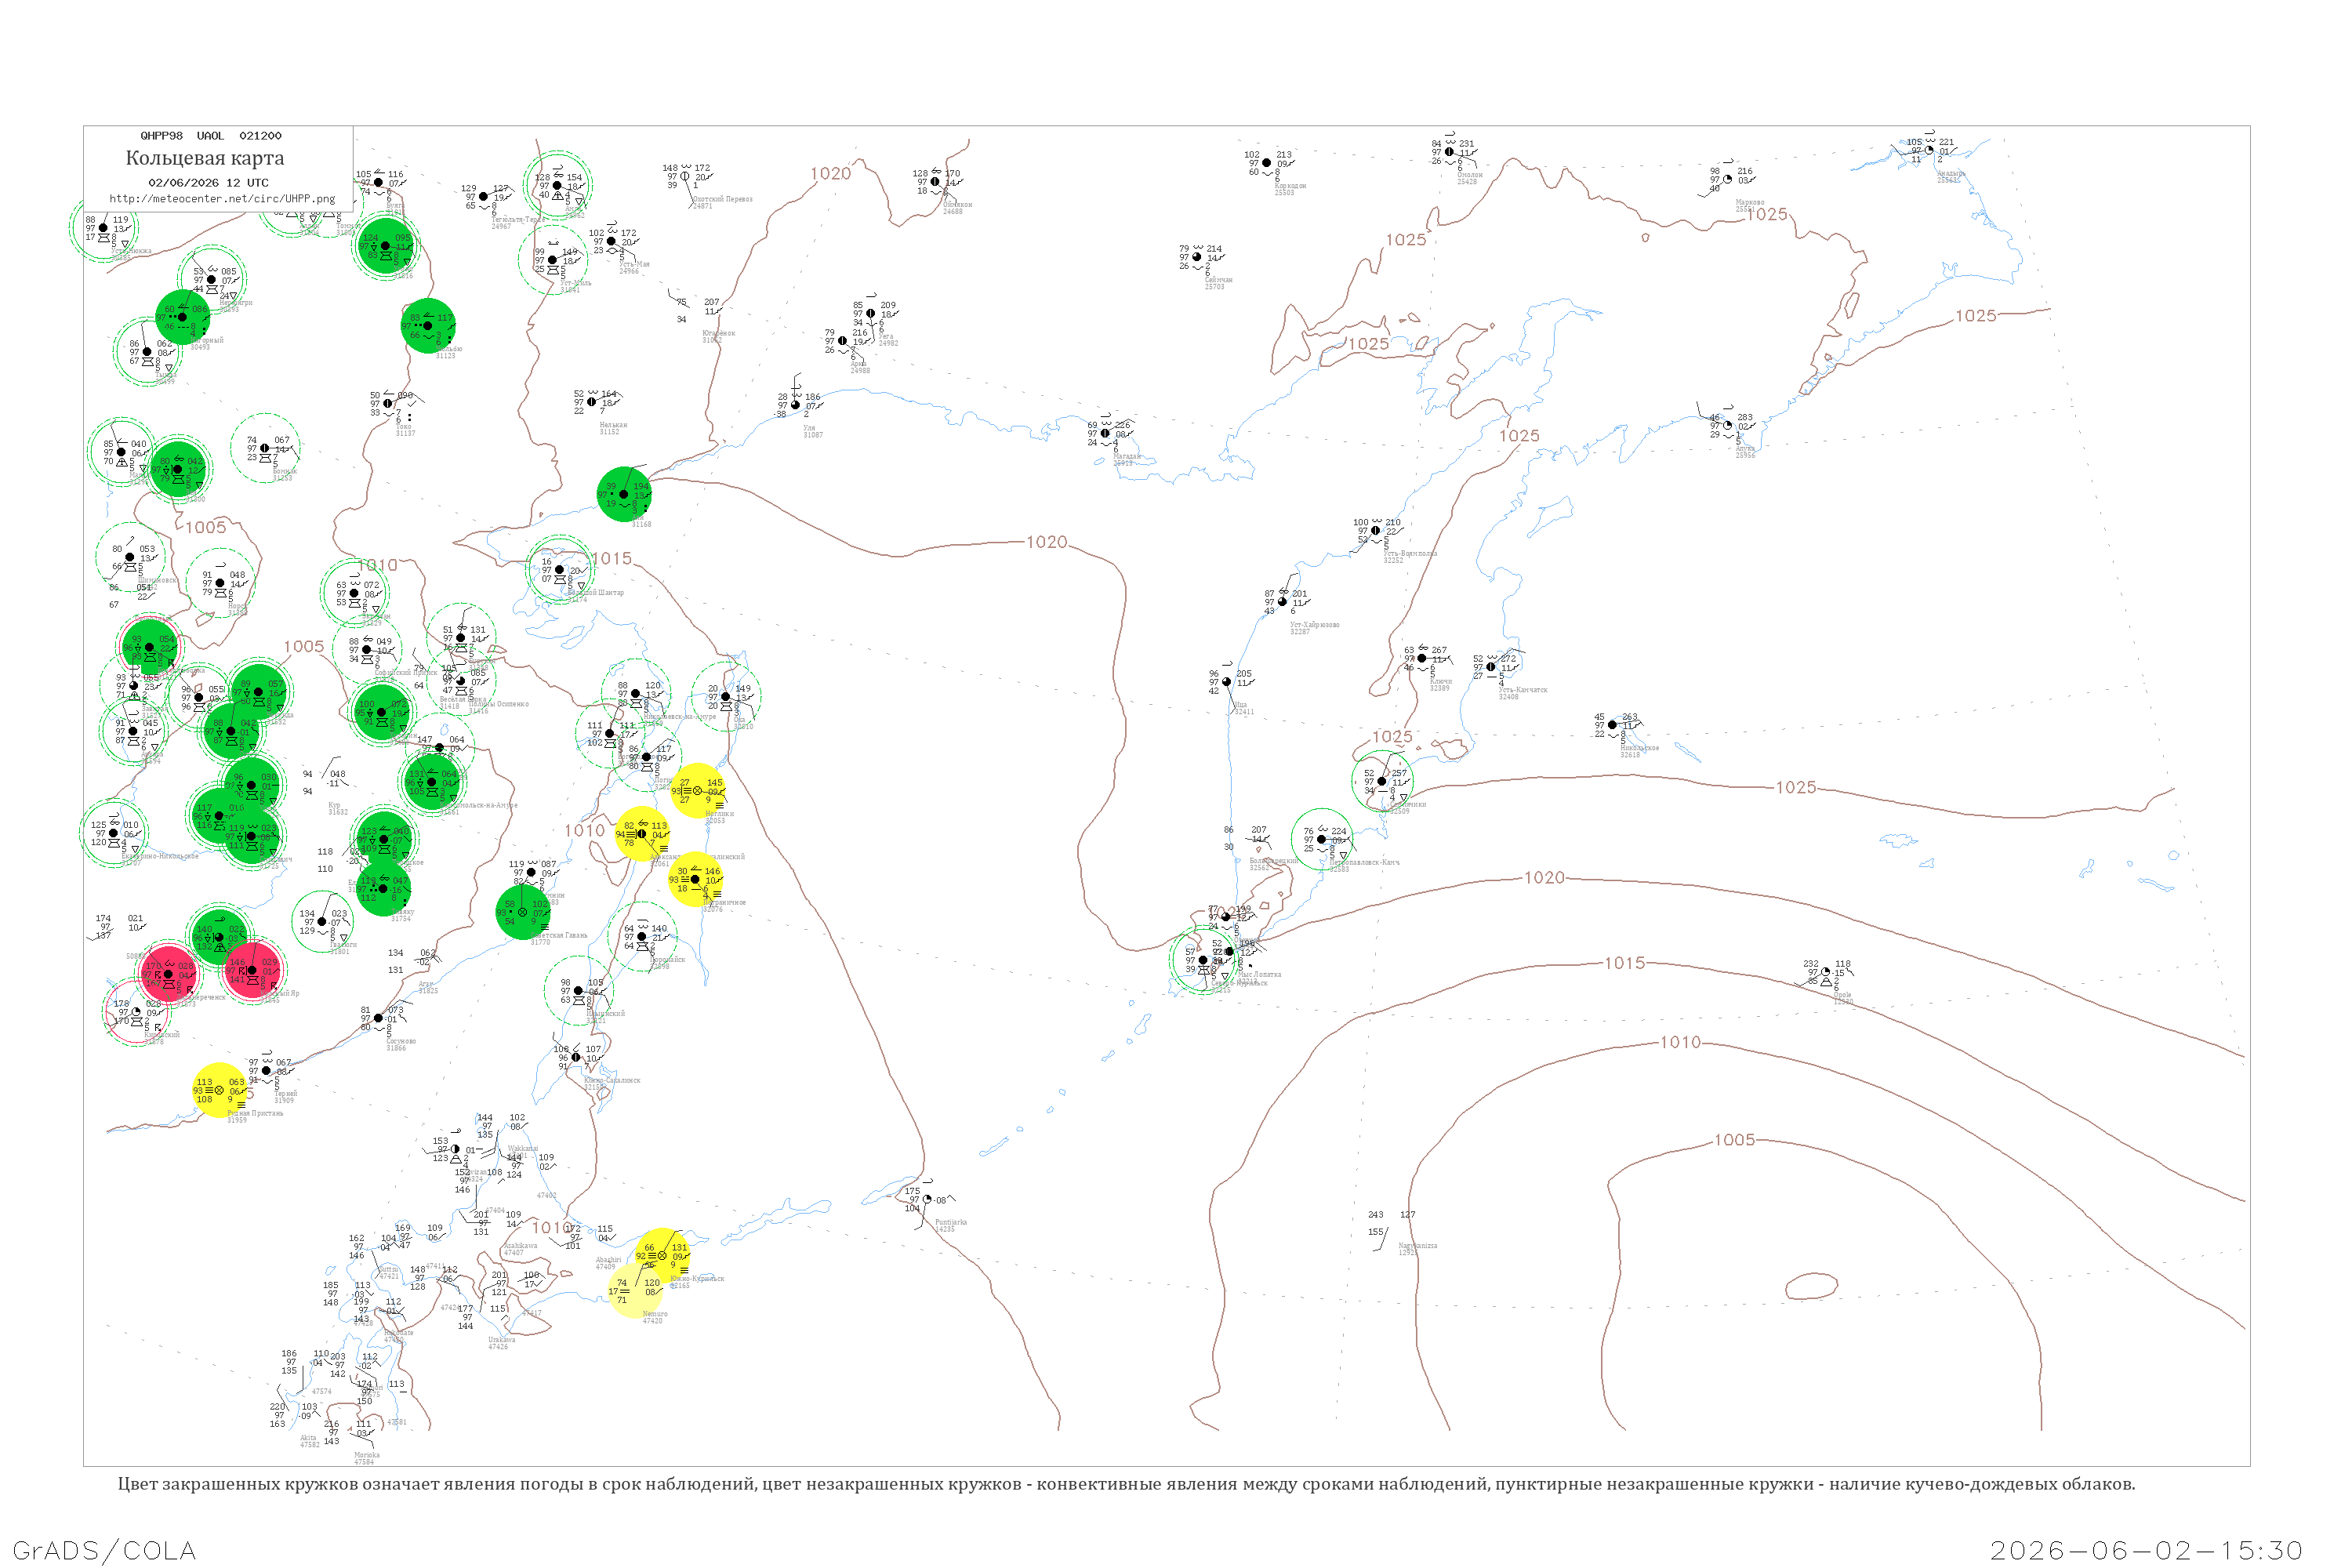The width and height of the screenshot is (2352, 1568).
Task: Click yellow Александровск-Сахалинский station circle
Action: coord(642,834)
